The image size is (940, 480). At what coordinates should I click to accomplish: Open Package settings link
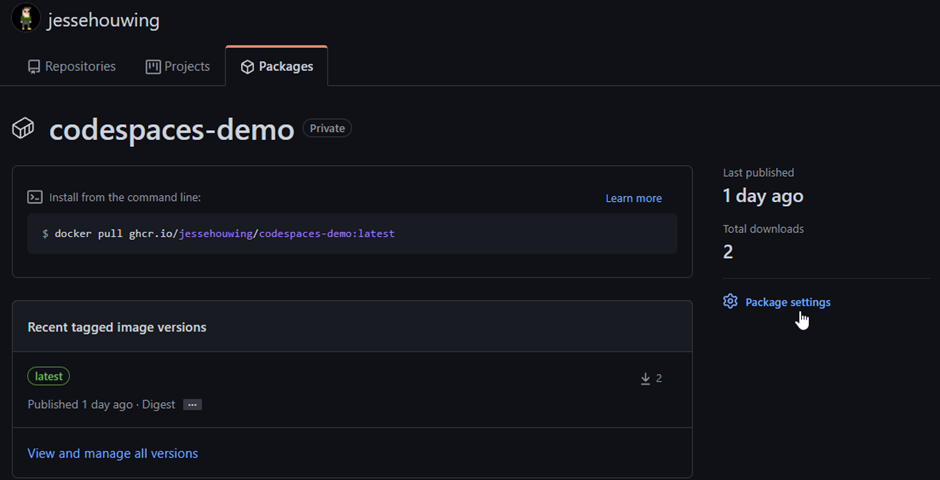[x=788, y=302]
